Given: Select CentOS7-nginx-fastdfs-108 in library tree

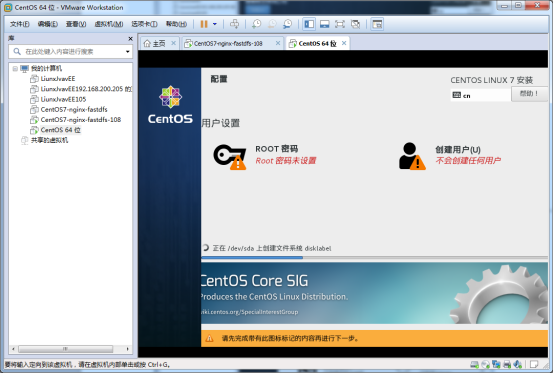Looking at the screenshot, I should coord(80,120).
